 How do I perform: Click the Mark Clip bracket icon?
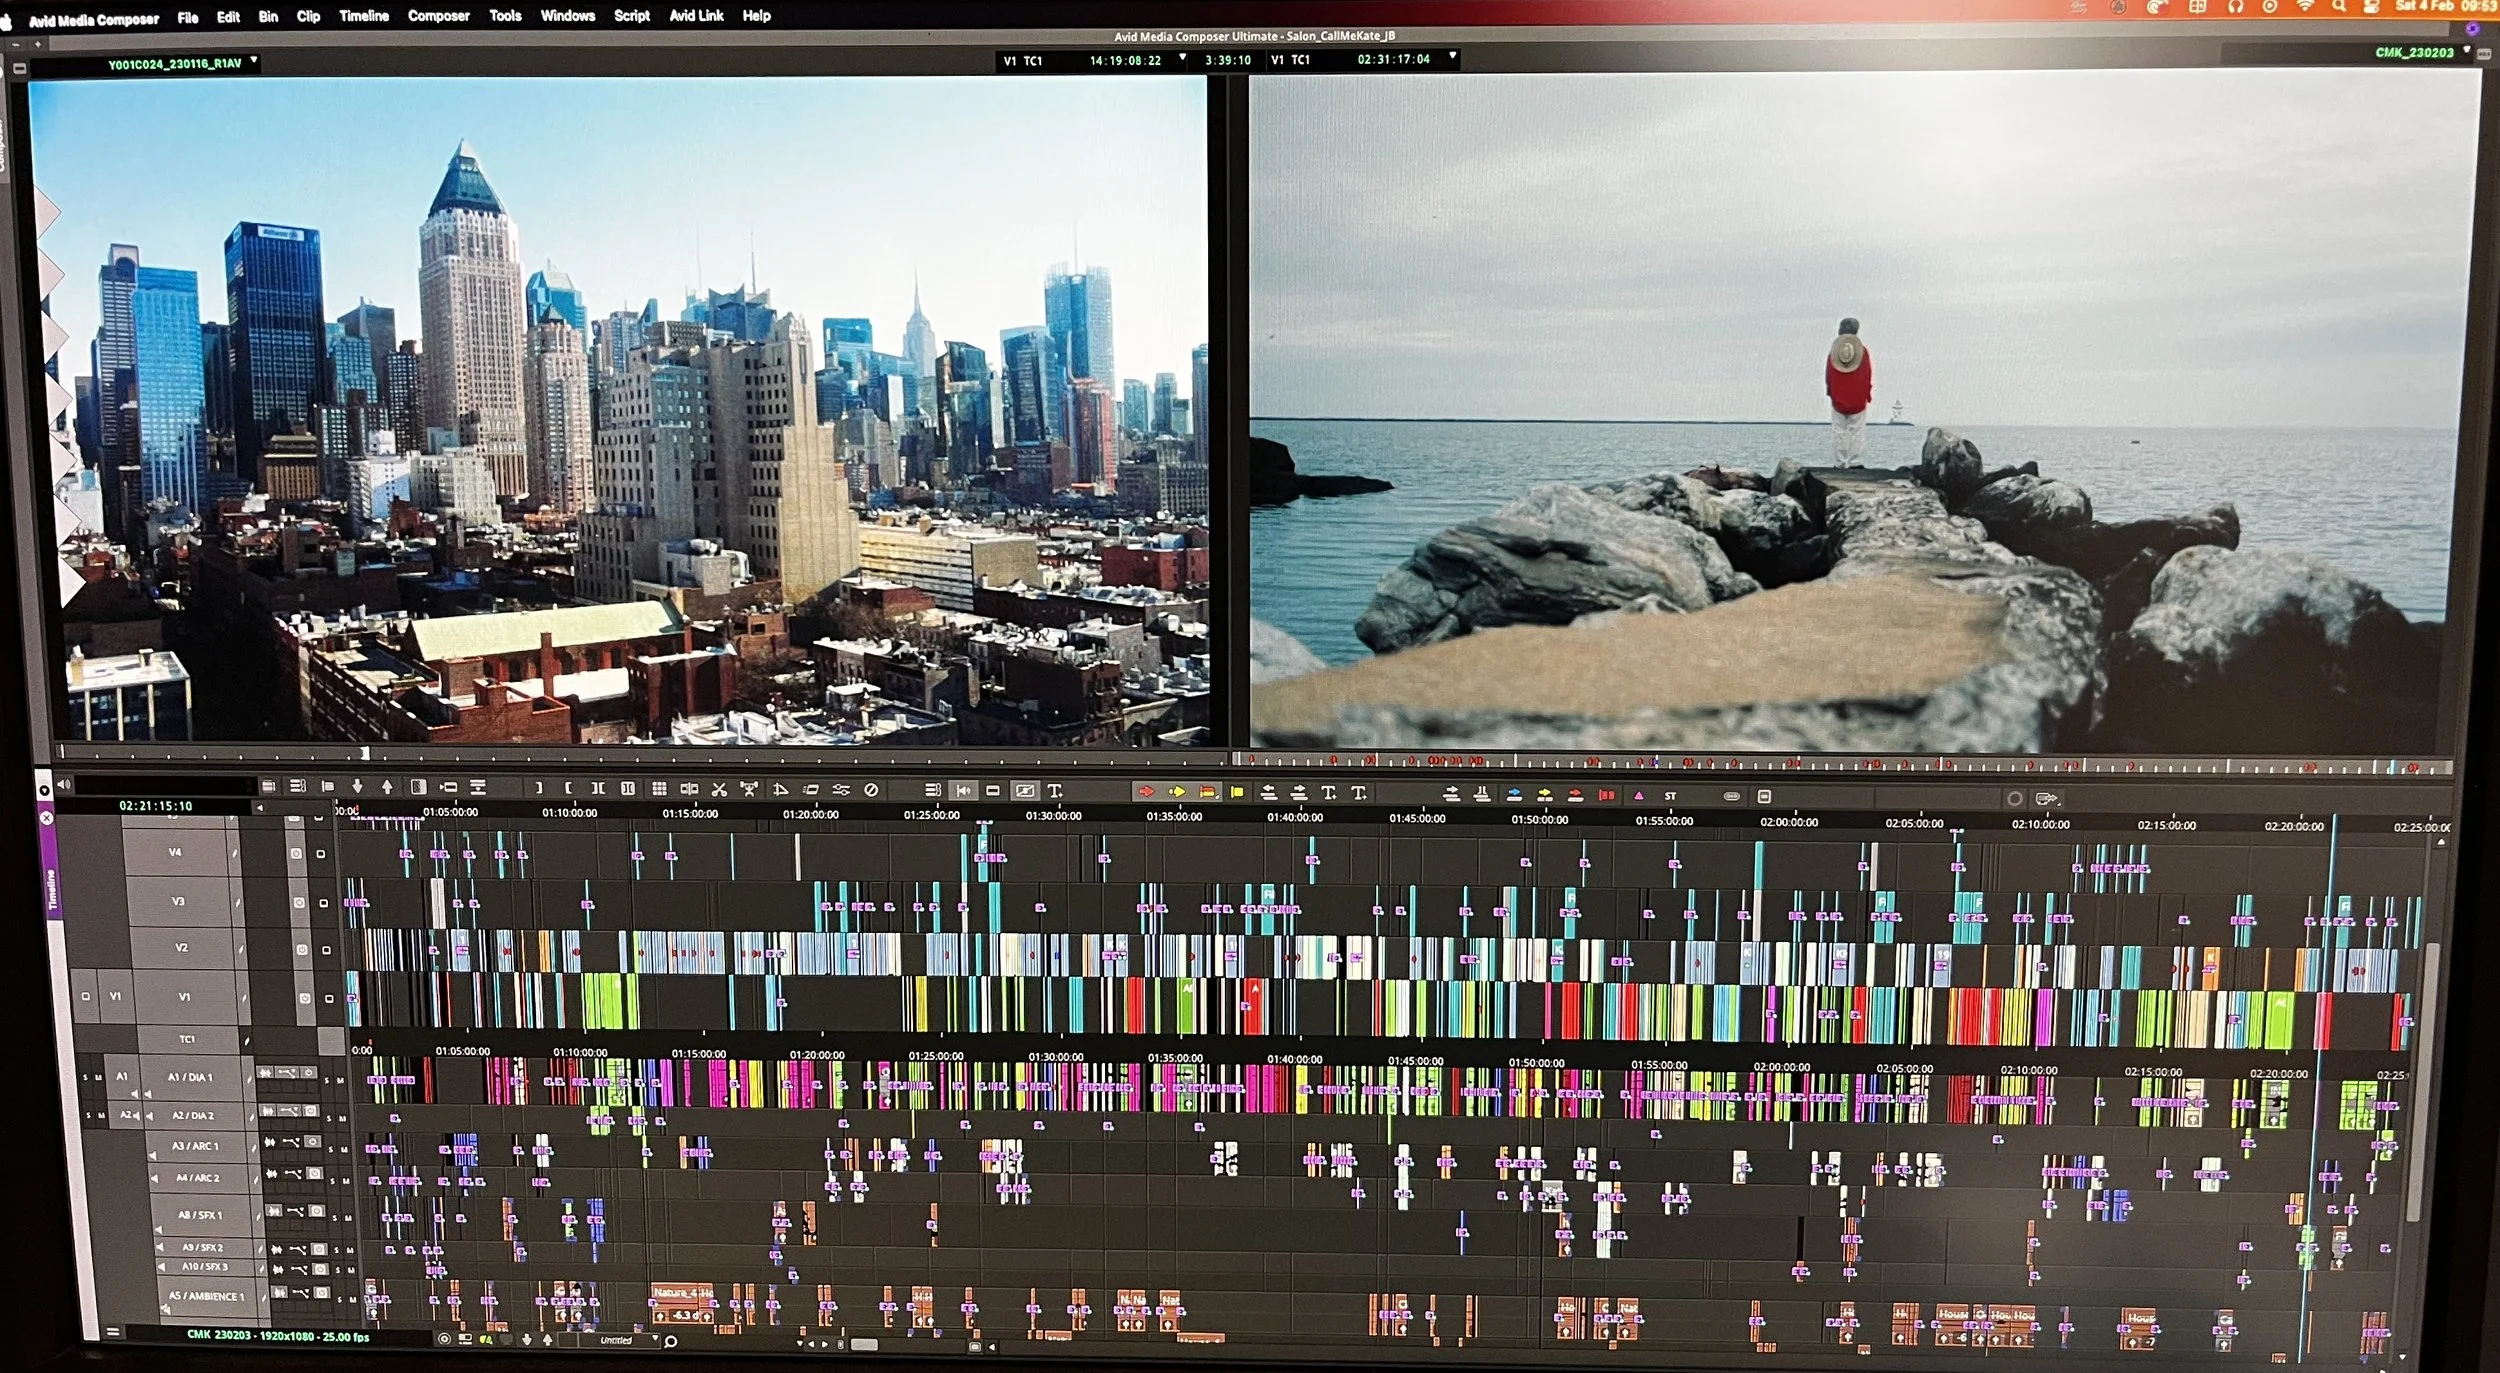tap(598, 788)
